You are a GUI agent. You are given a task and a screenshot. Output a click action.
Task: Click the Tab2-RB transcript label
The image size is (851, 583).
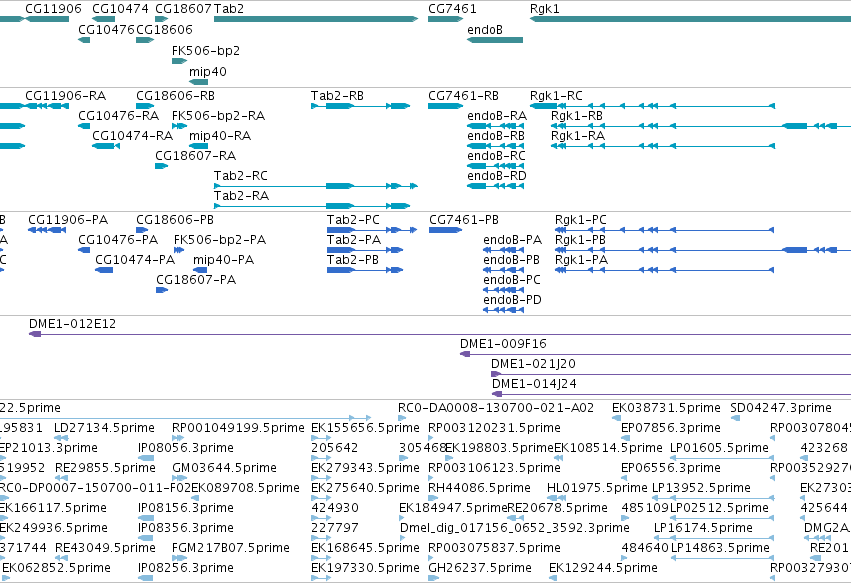point(337,96)
